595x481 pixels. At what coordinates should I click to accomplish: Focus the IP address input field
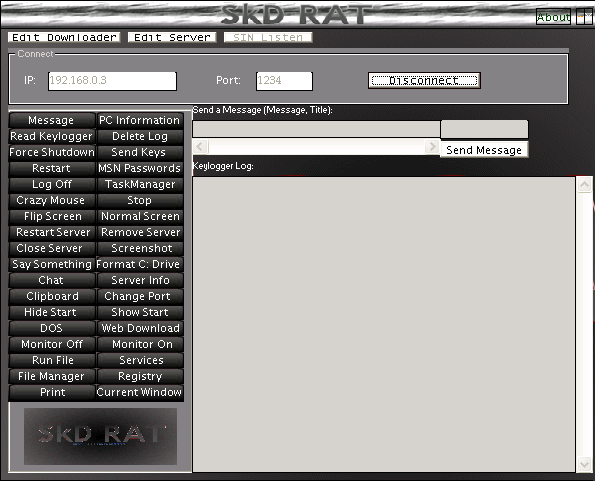pos(112,81)
